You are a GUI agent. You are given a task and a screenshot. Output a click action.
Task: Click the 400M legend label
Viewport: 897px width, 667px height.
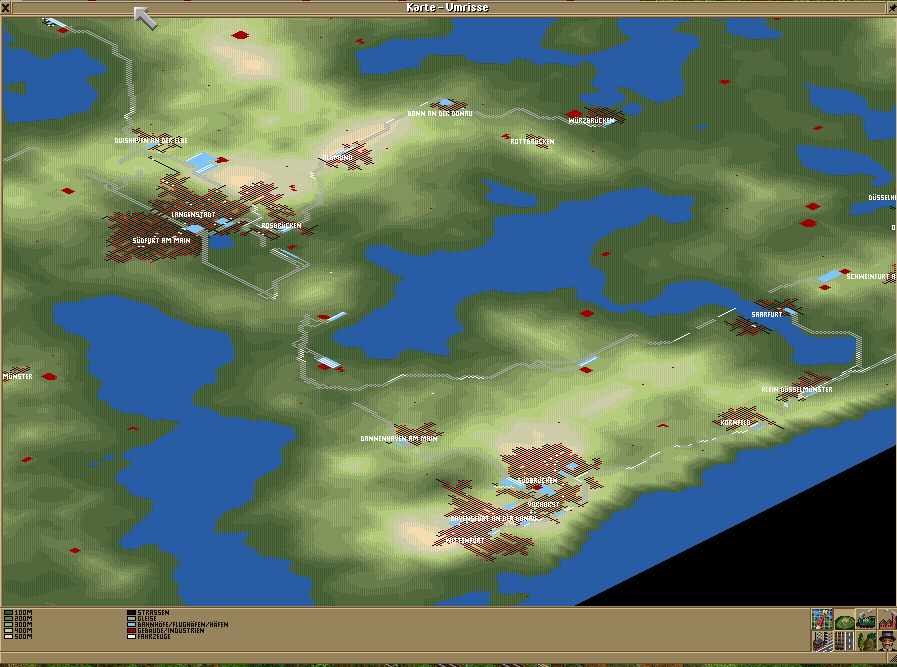point(23,631)
